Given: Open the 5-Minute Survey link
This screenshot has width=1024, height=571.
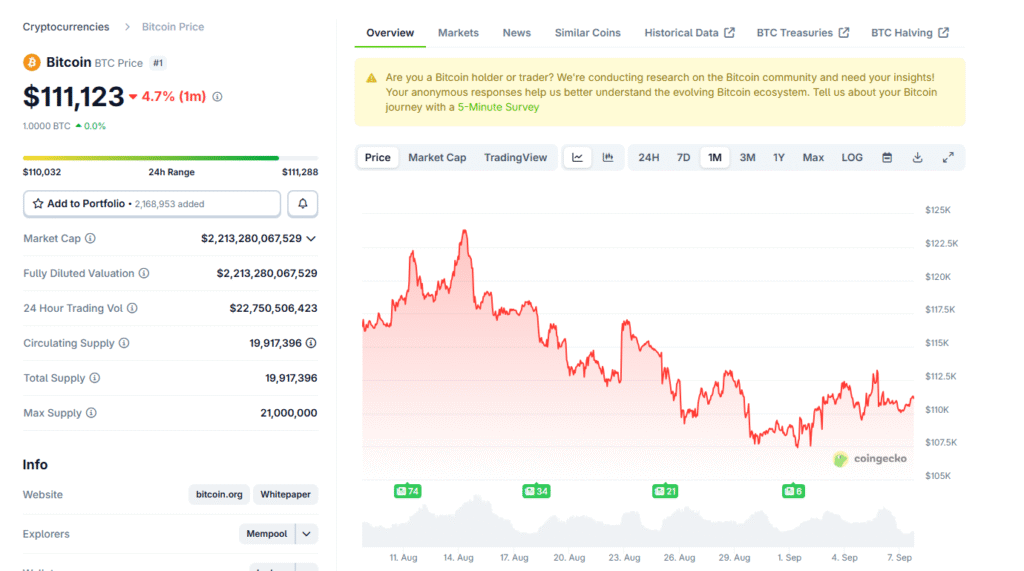Looking at the screenshot, I should [498, 107].
